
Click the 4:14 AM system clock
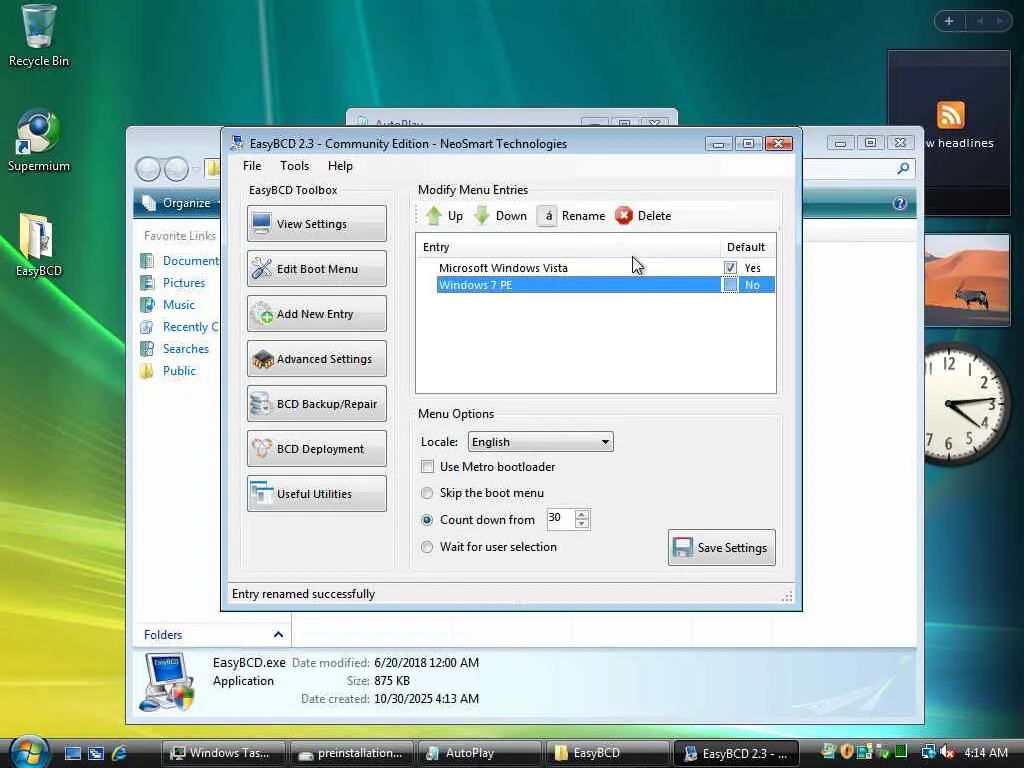986,753
